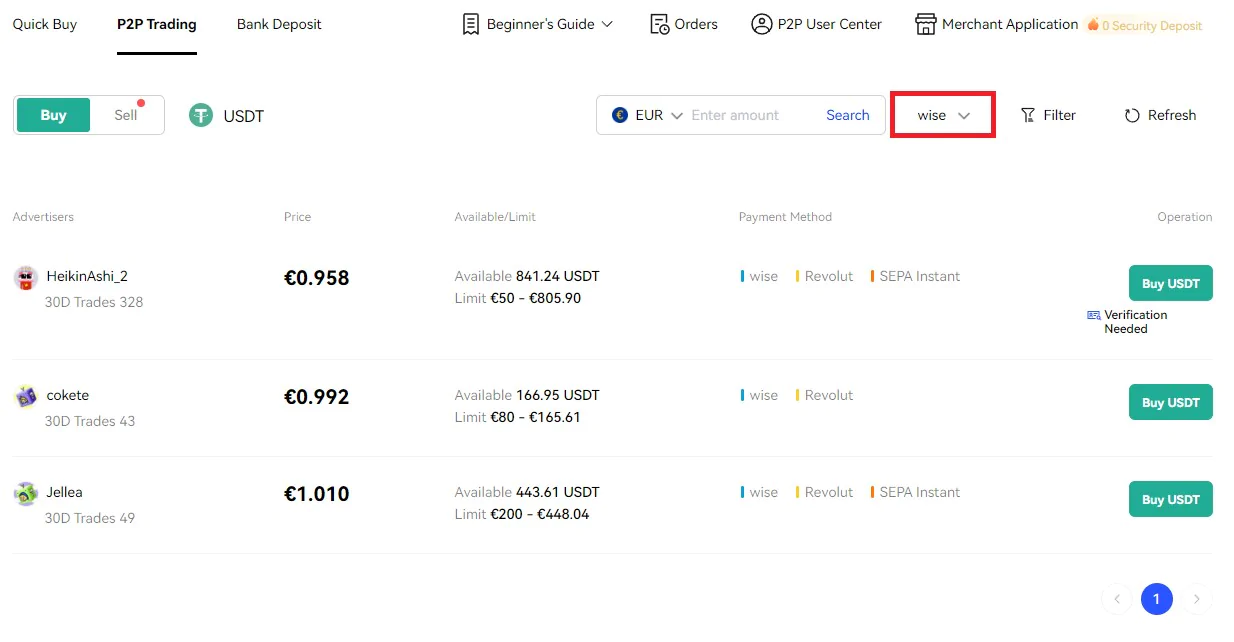This screenshot has height=642, width=1234.
Task: Buy USDT from HeikinAshi_2
Action: 1171,283
